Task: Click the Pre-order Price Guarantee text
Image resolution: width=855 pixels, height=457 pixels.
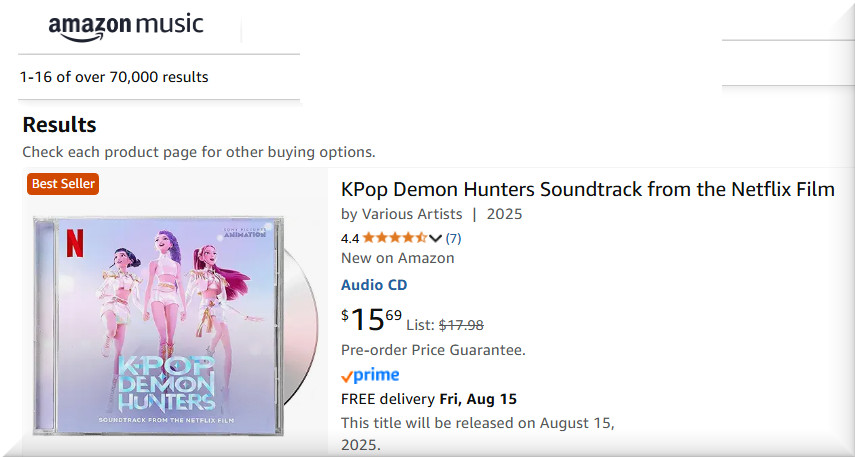Action: pyautogui.click(x=433, y=350)
